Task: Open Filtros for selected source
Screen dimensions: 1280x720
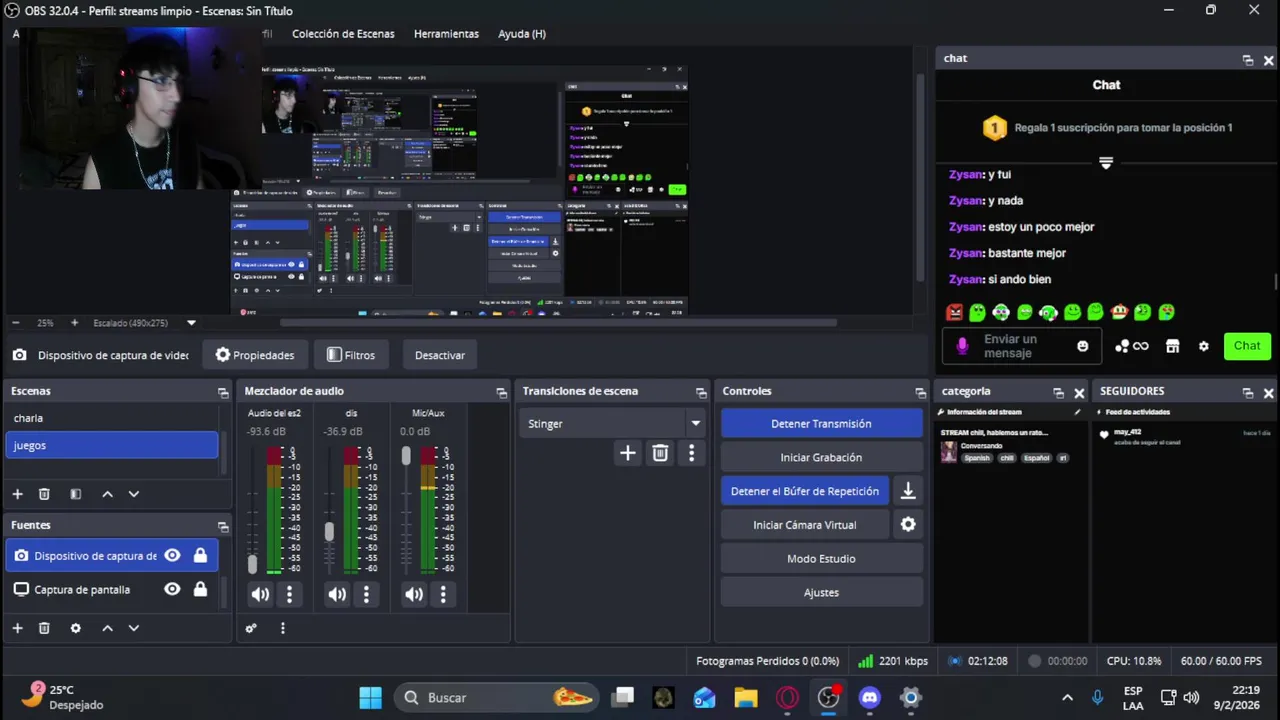Action: (351, 355)
